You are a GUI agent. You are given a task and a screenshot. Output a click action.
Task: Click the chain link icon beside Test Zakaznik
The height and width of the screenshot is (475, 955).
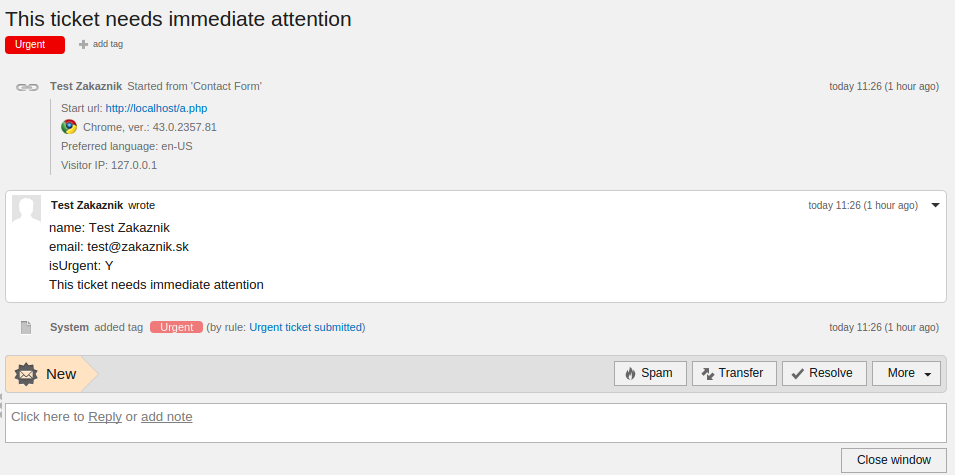[27, 87]
